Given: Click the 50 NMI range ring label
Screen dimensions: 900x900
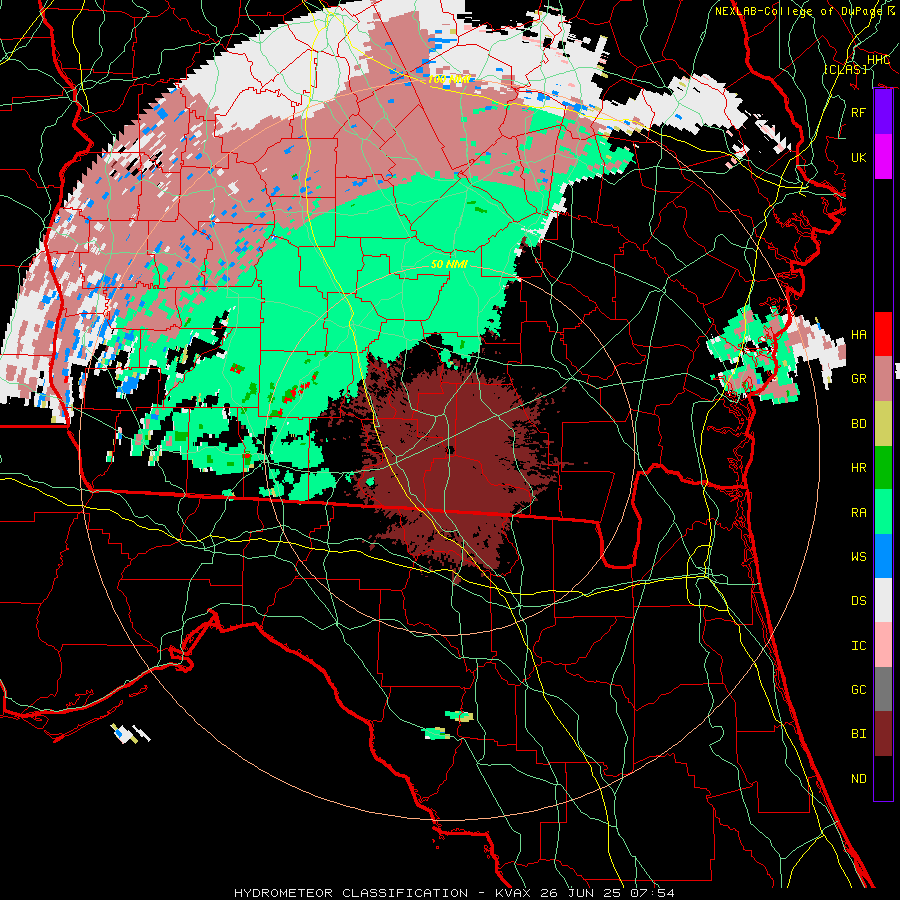Looking at the screenshot, I should tap(449, 264).
